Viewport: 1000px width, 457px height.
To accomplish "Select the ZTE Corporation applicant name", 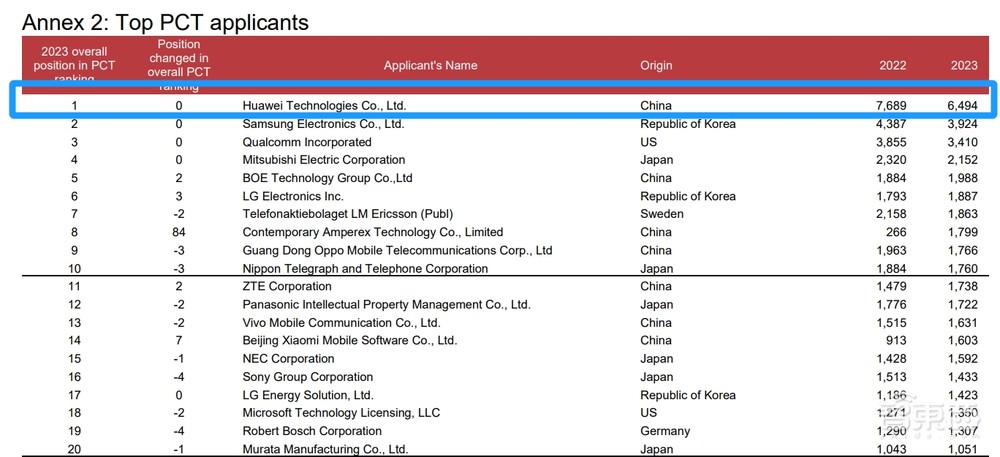I will tap(287, 286).
